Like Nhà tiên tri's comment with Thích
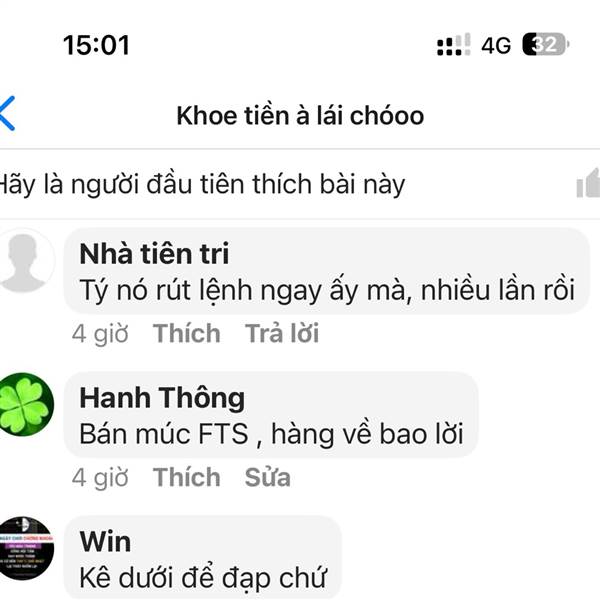Screen dimensions: 600x600 coord(187,333)
